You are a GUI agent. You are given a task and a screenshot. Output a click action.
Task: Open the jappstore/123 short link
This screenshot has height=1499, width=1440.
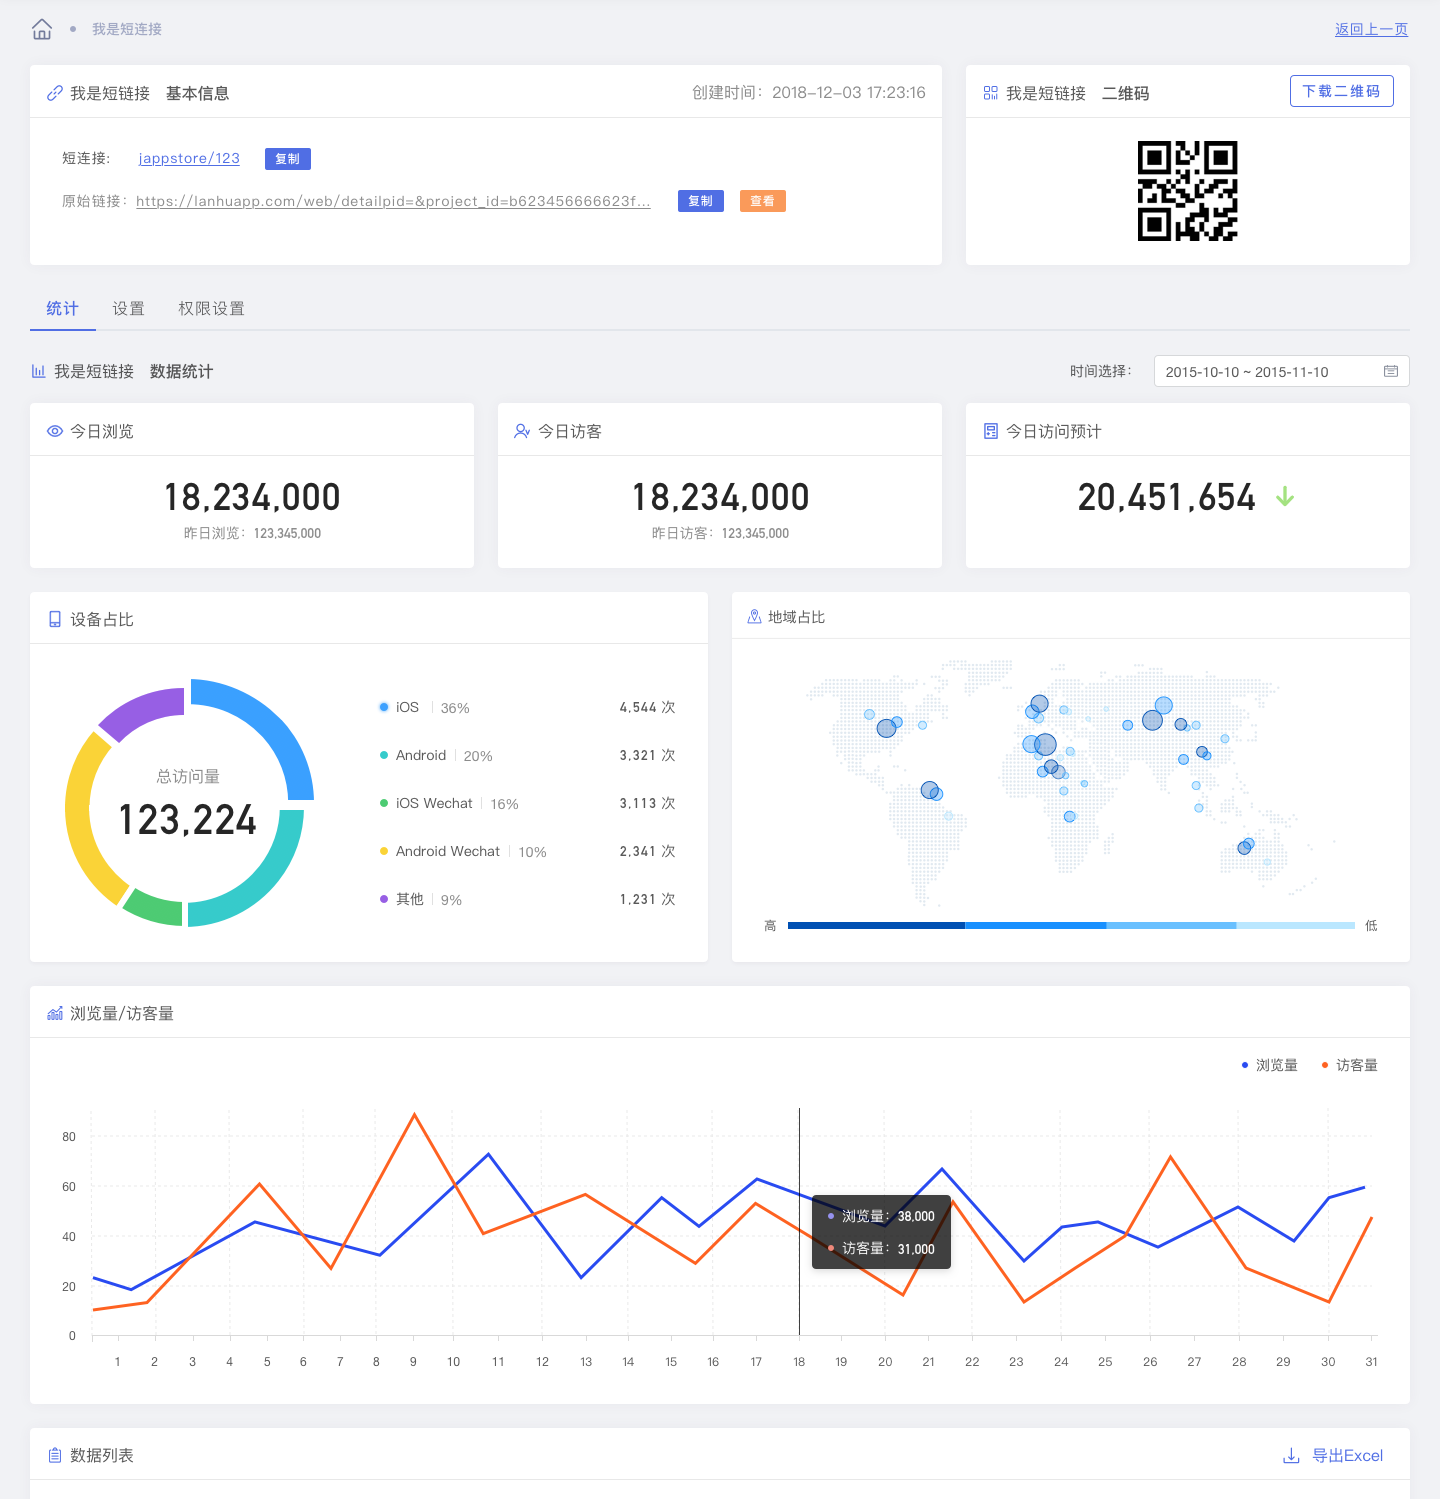(x=189, y=158)
